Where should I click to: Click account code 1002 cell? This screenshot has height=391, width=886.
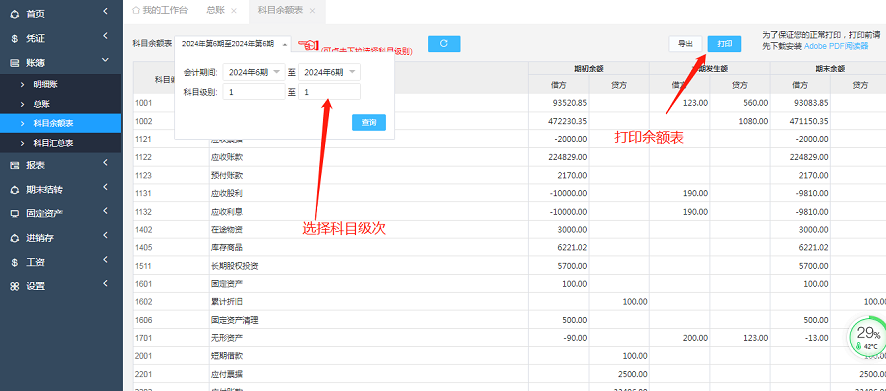click(144, 121)
